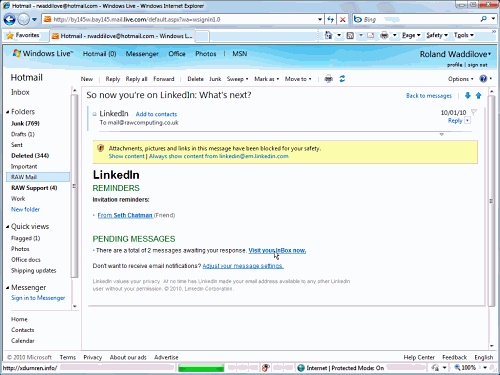Click Add to contacts link
Screen dimensions: 500x375
[156, 114]
